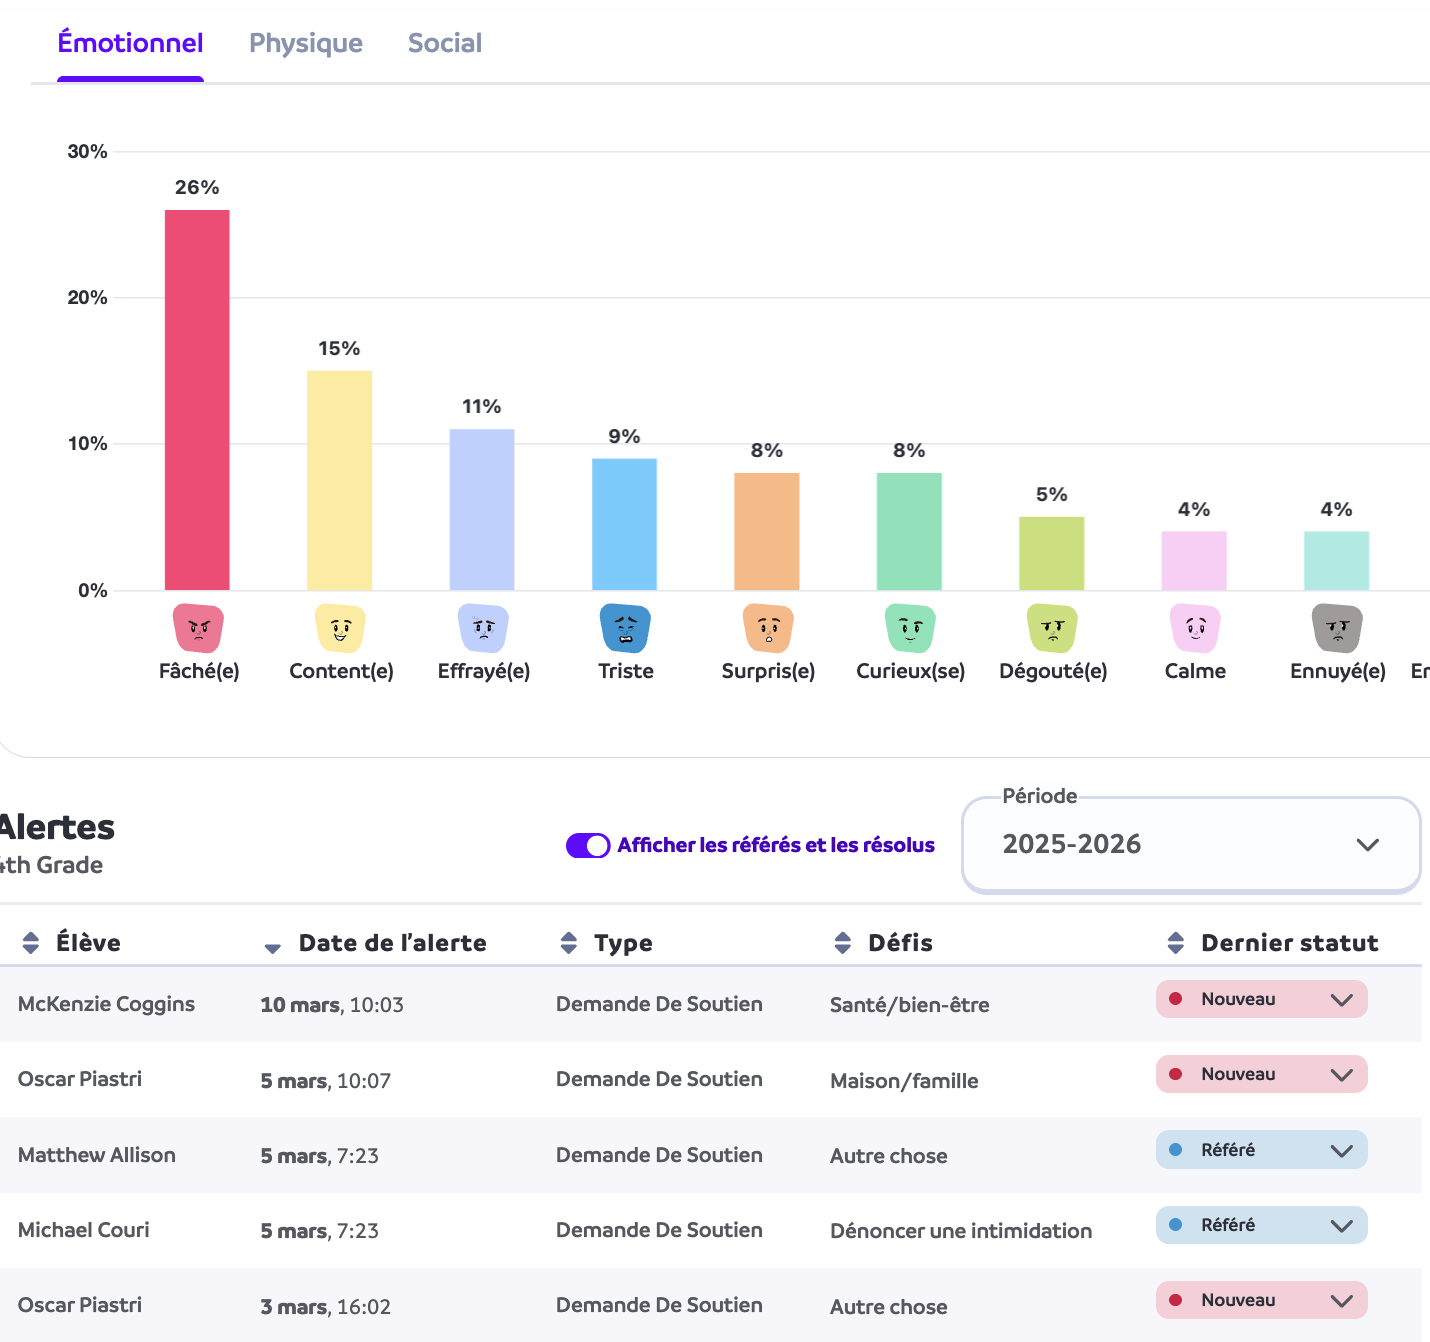Expand Matthew Allison's Référé status dropdown
The image size is (1430, 1342).
point(1260,1150)
